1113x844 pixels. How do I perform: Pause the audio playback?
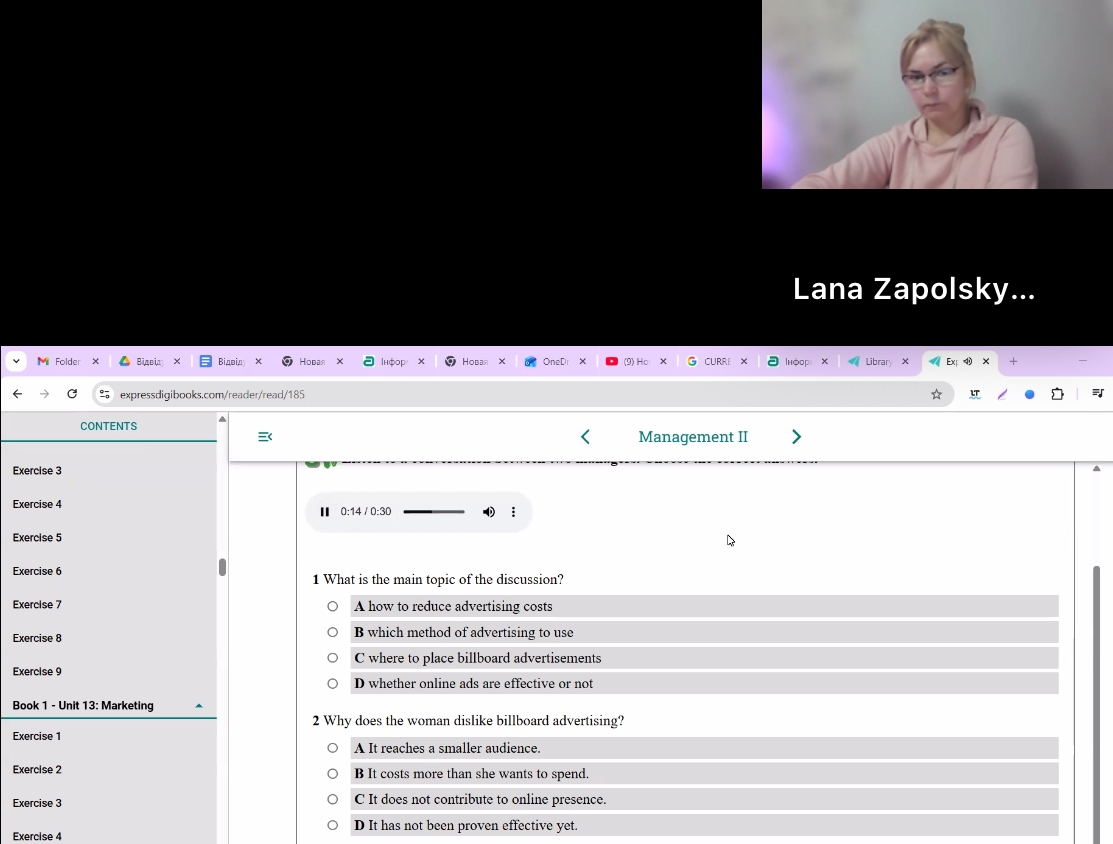[x=324, y=512]
